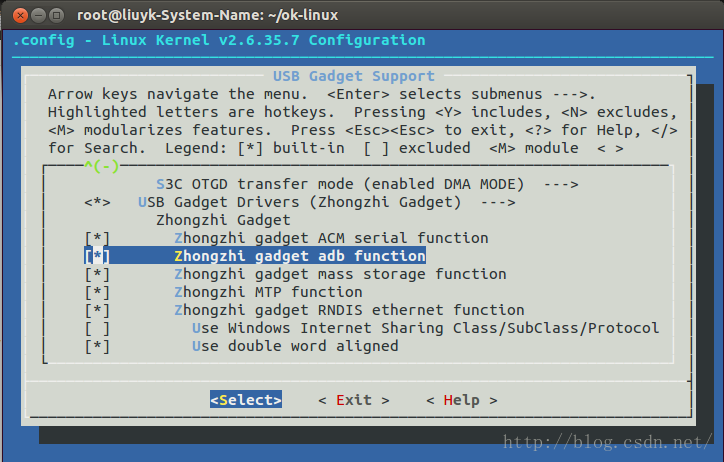
Task: Click the ^(-) scroll-up indicator
Action: [x=102, y=166]
